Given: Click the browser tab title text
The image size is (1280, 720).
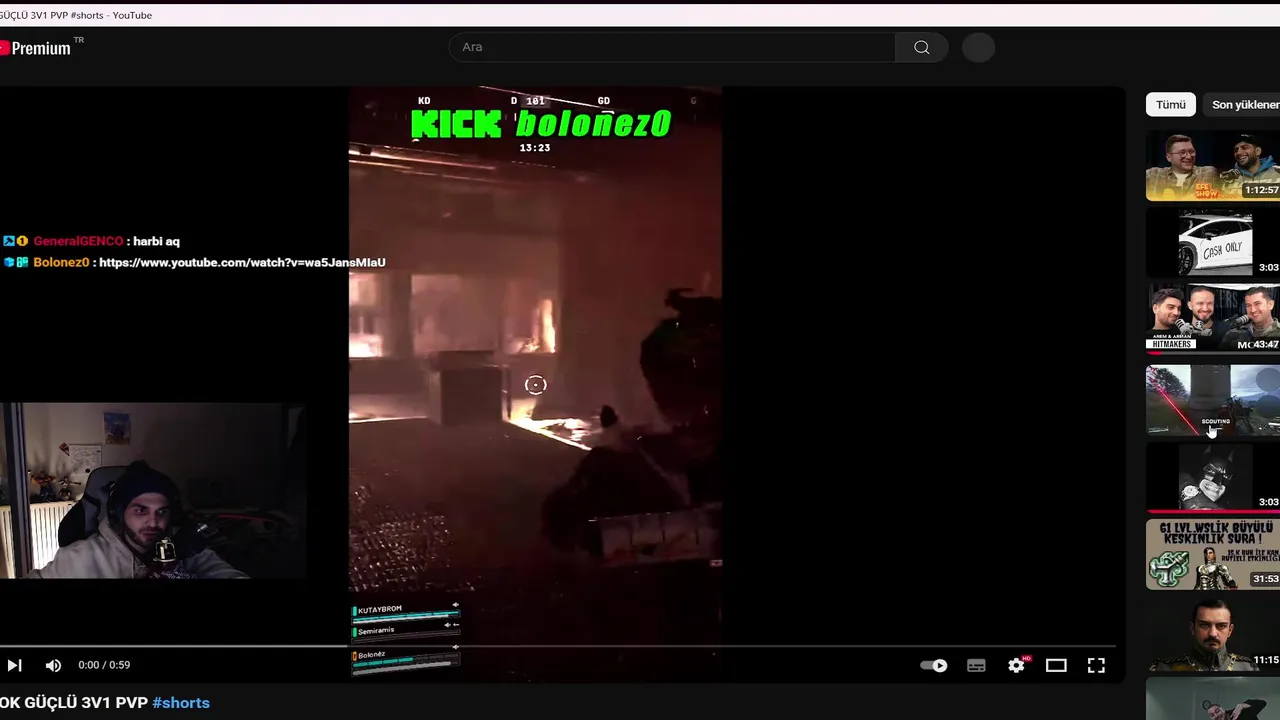Looking at the screenshot, I should click(x=76, y=15).
